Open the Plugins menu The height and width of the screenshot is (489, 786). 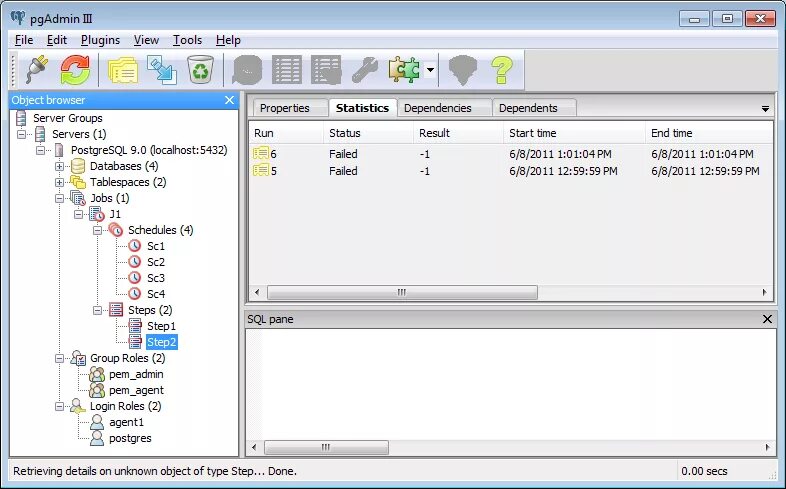click(100, 40)
